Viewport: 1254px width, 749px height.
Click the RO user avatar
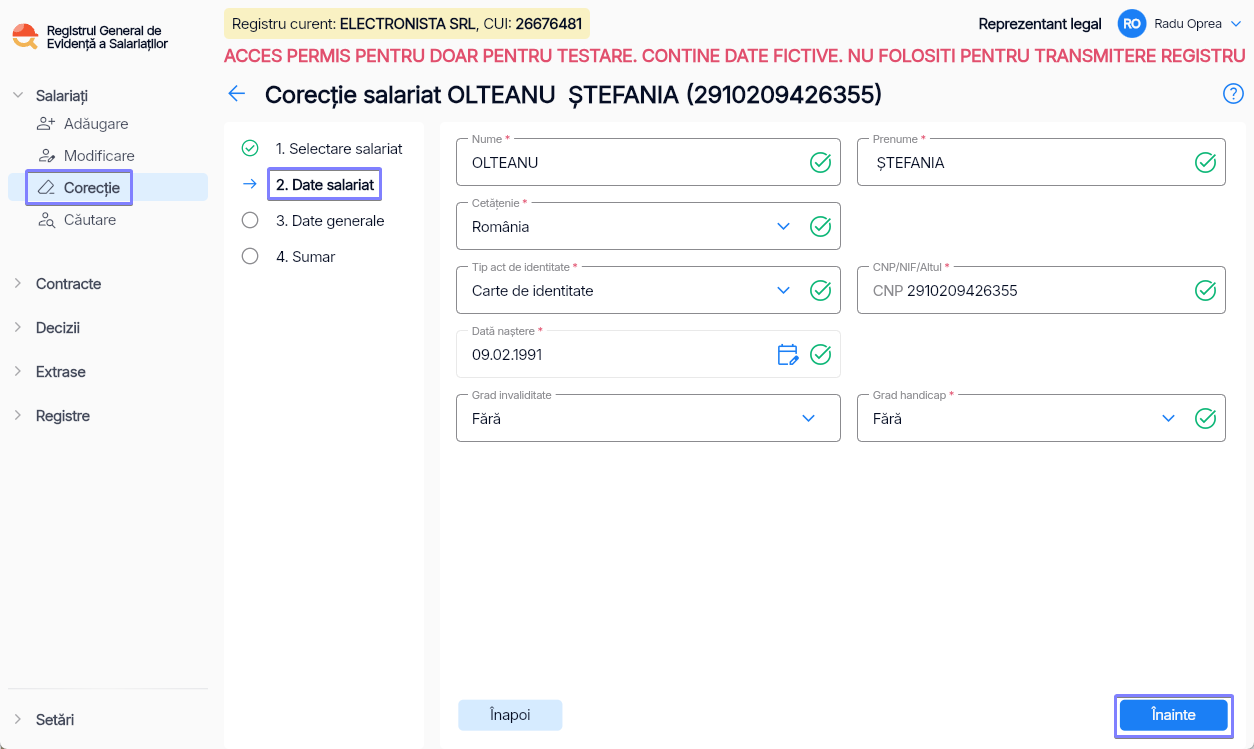[1132, 24]
